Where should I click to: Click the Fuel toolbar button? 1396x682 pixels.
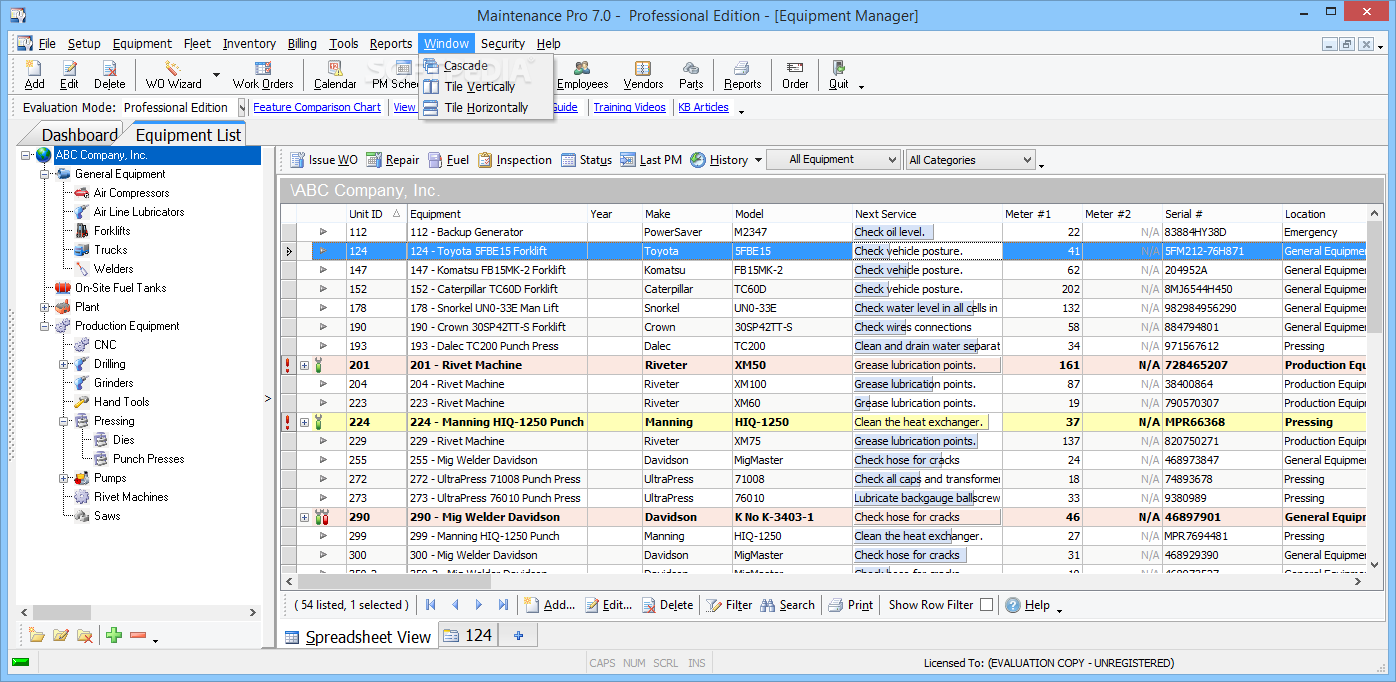coord(449,160)
